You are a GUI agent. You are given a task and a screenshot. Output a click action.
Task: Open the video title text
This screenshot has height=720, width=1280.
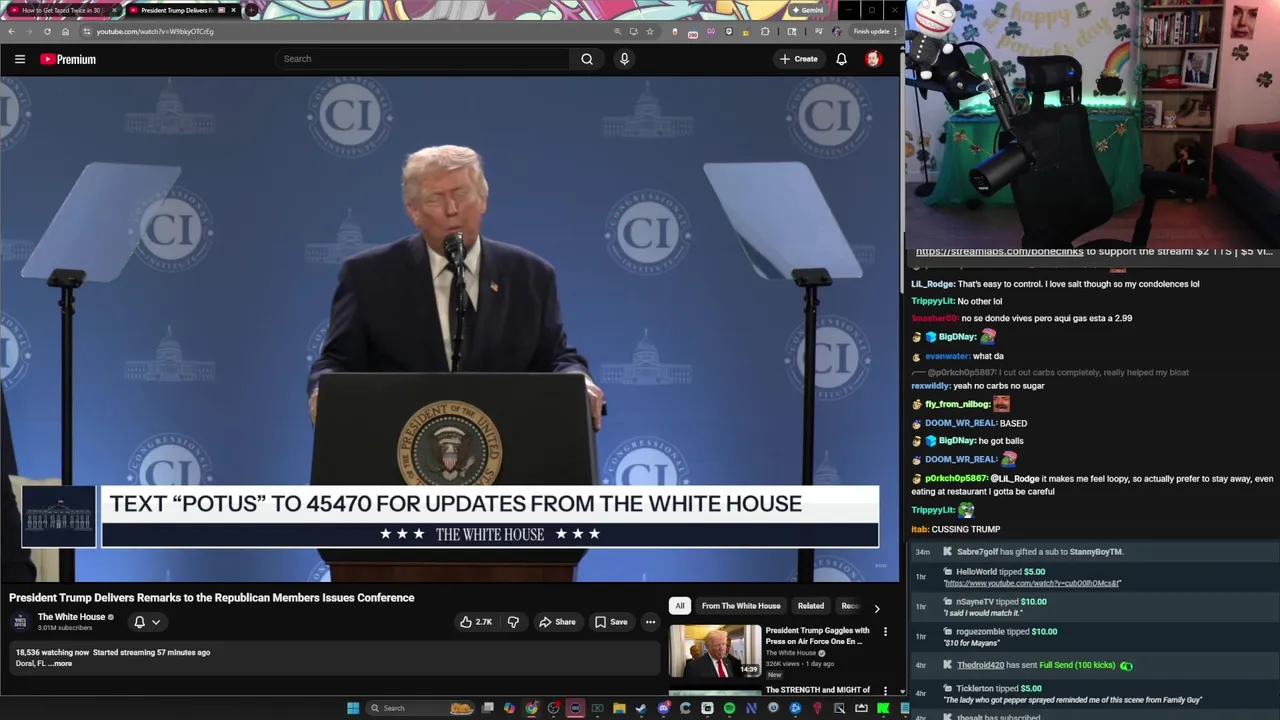tap(212, 598)
